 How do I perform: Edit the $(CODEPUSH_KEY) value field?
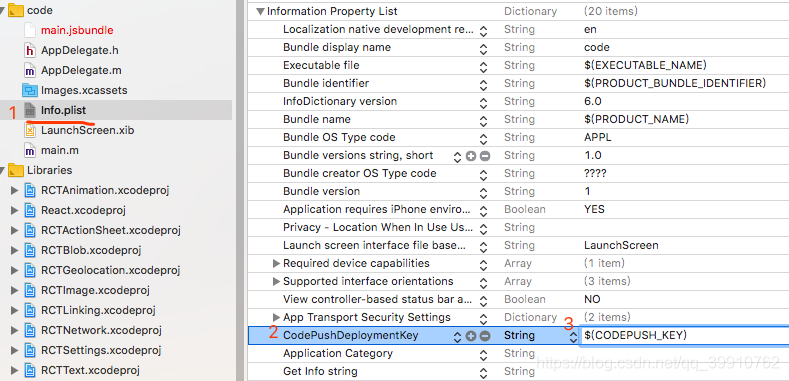pos(684,335)
